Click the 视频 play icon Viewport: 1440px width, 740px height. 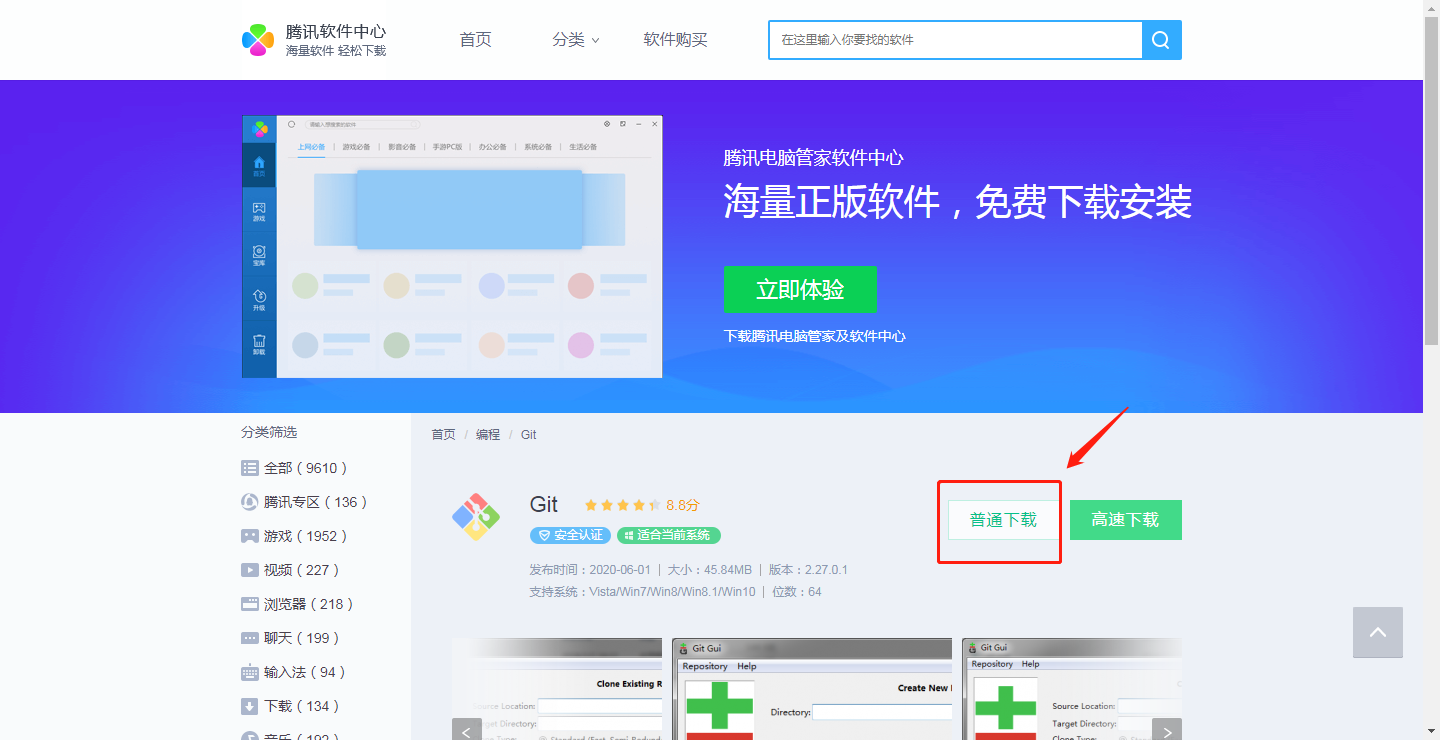[250, 570]
